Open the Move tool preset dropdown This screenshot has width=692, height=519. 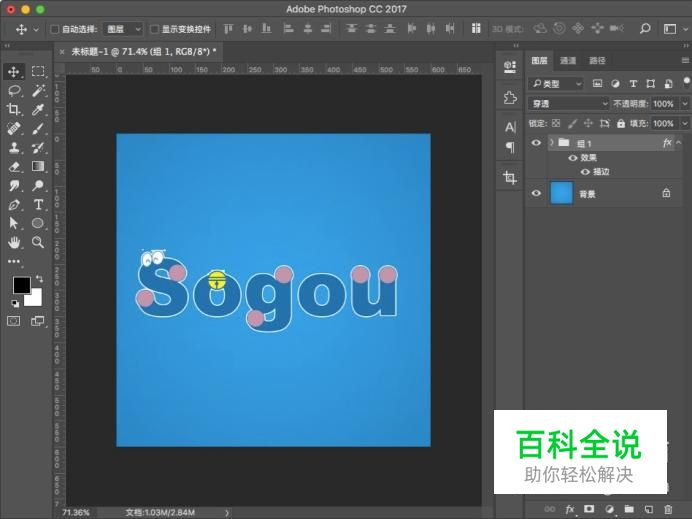point(36,30)
